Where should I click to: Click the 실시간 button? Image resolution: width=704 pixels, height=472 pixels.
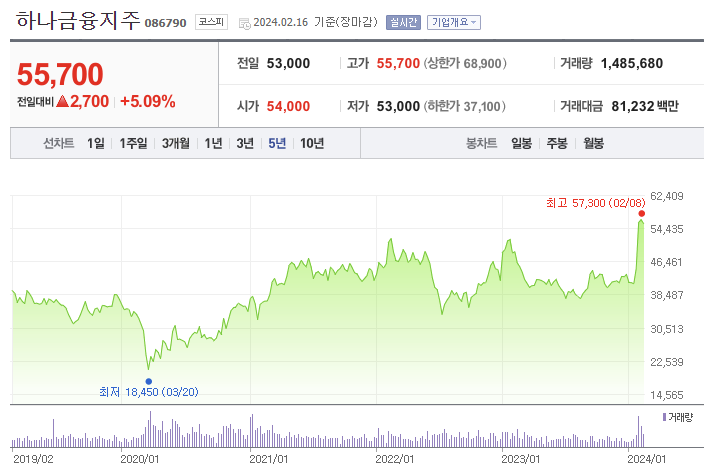pos(403,22)
